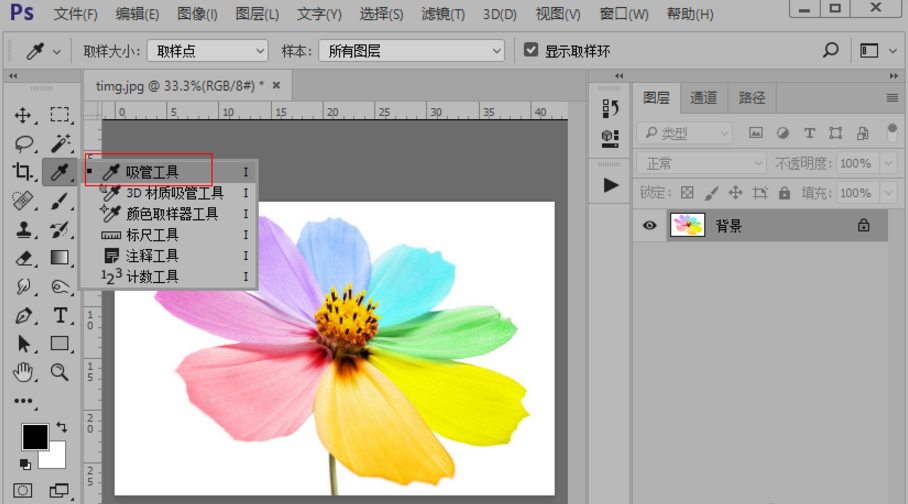Select the Hand tool
Screen dimensions: 908x504
click(23, 372)
